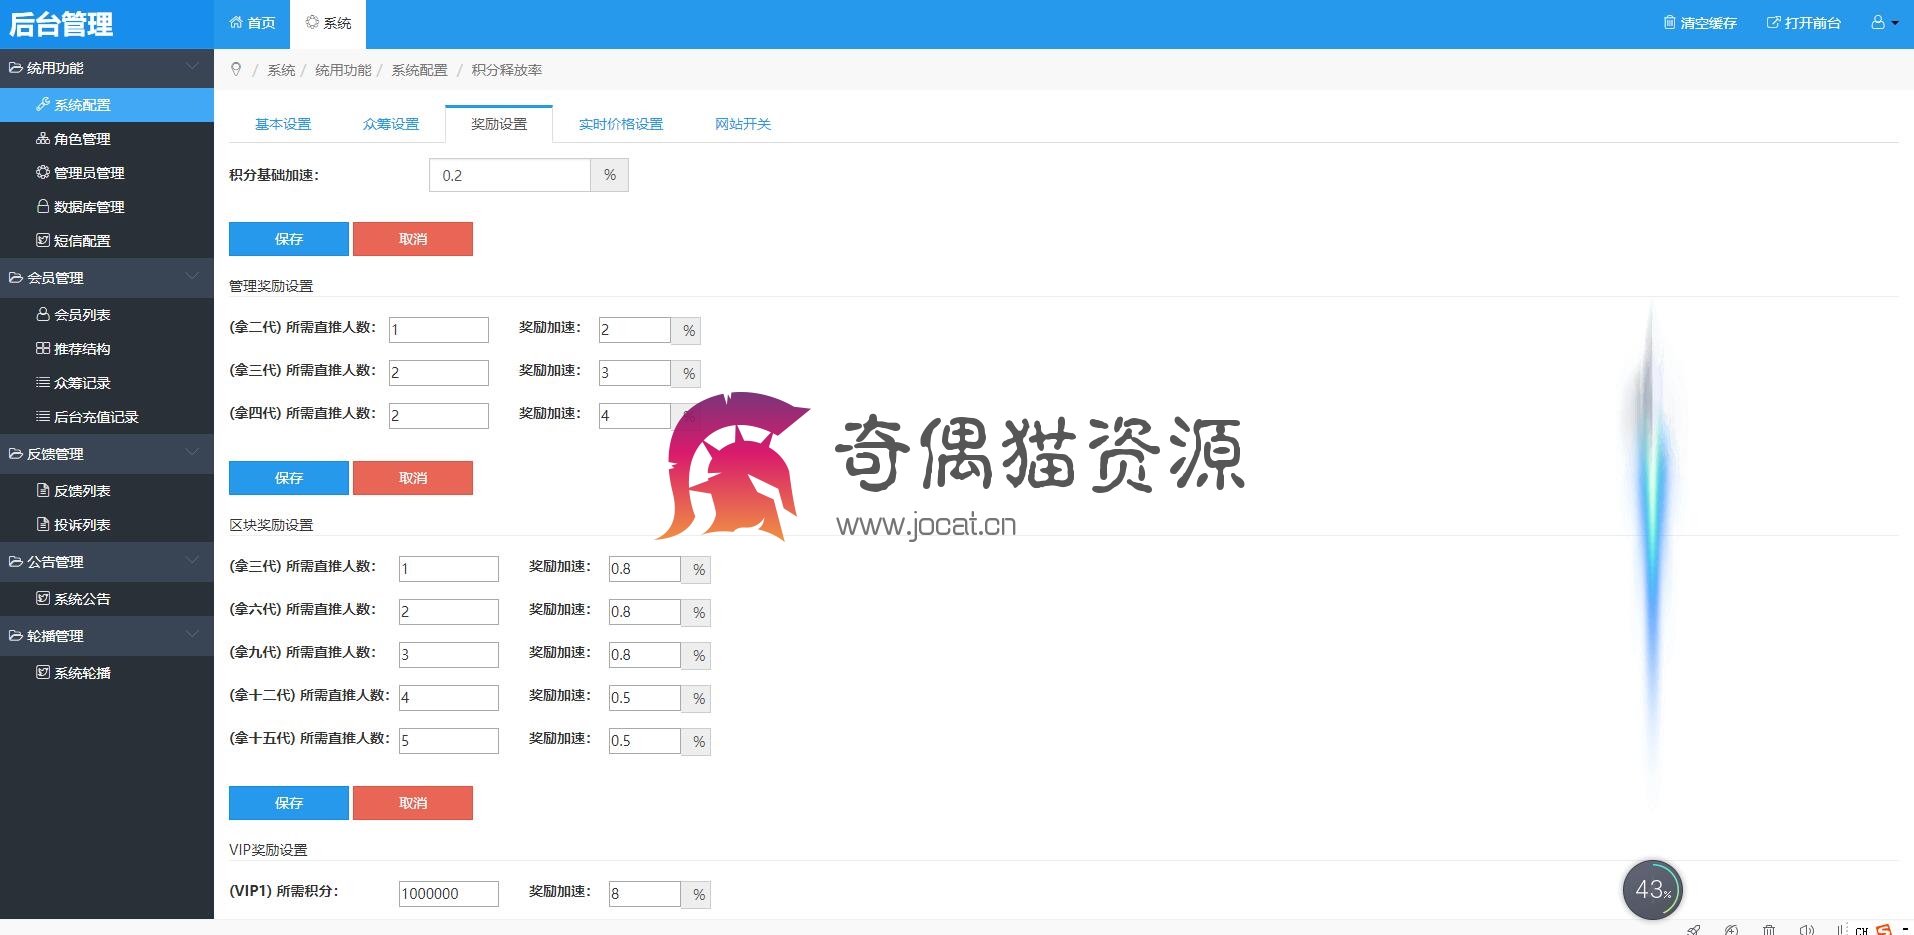
Task: Open the 实时价格设置 tab
Action: tap(621, 124)
